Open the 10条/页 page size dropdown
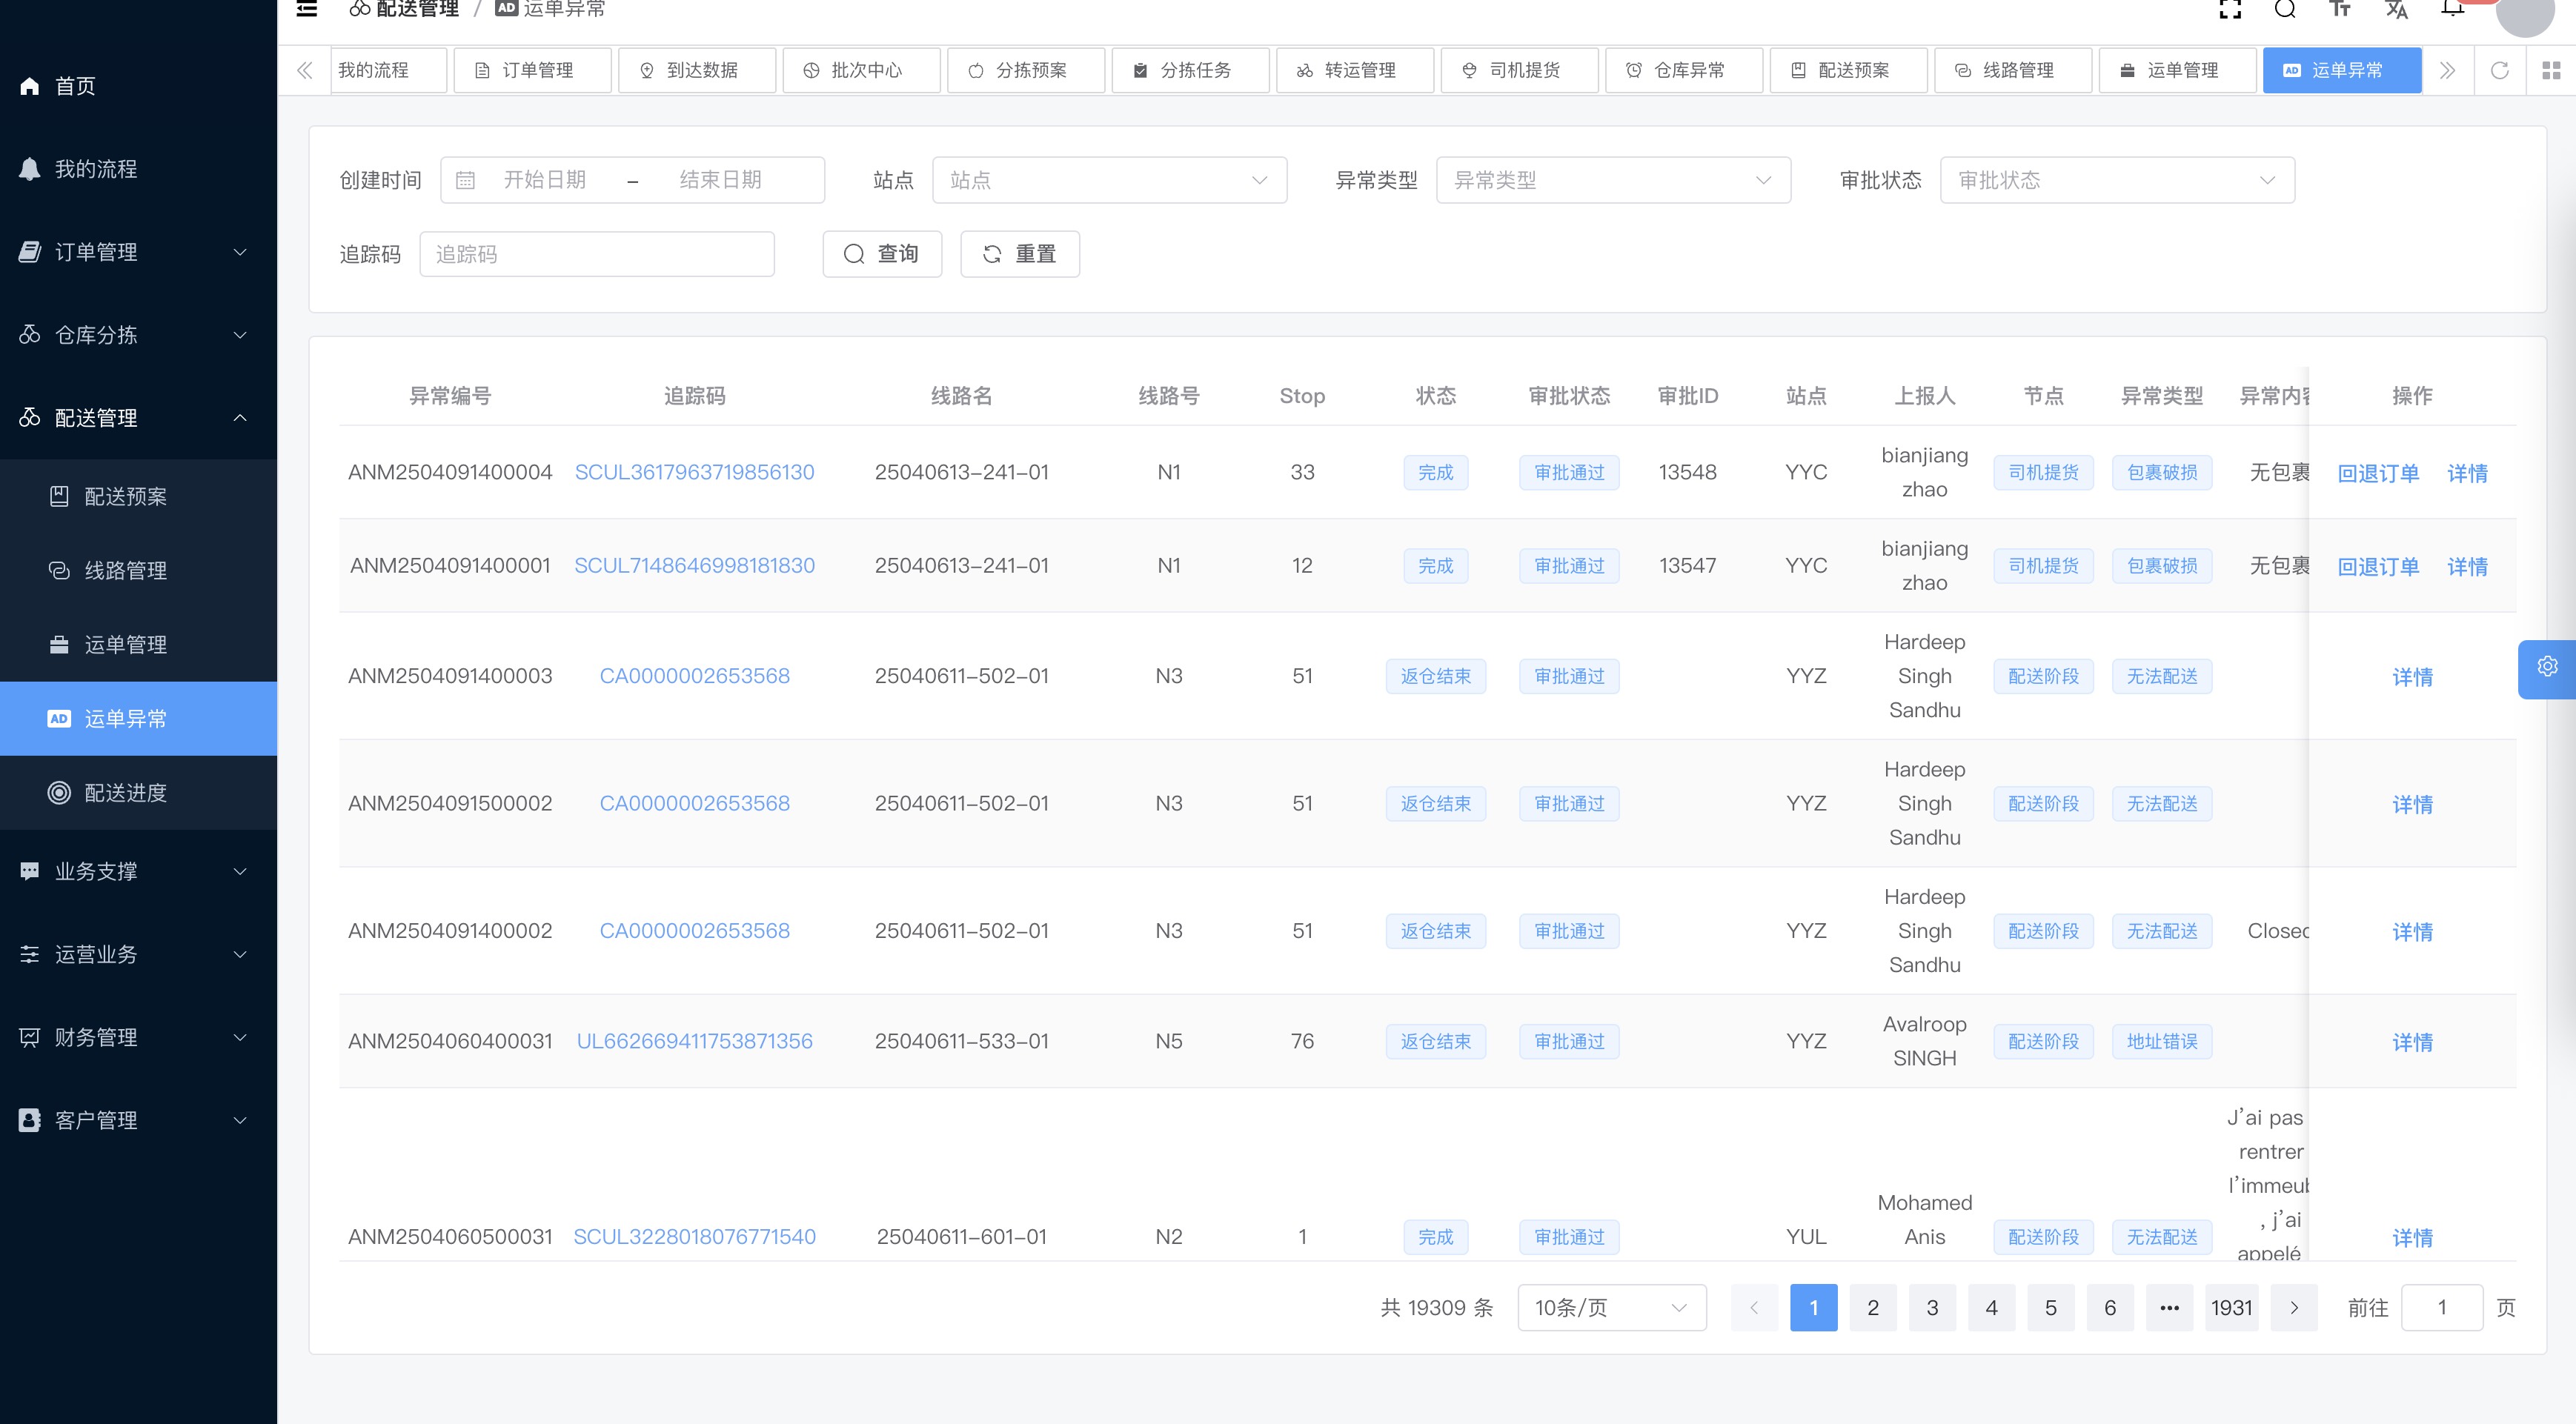 (1610, 1307)
